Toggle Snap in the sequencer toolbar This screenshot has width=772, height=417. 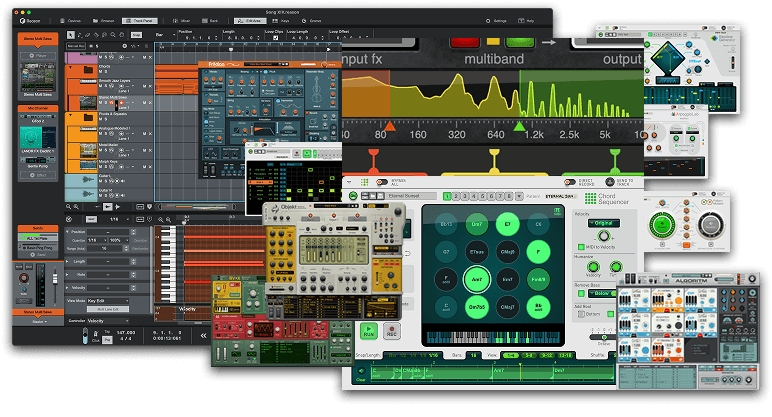click(136, 35)
